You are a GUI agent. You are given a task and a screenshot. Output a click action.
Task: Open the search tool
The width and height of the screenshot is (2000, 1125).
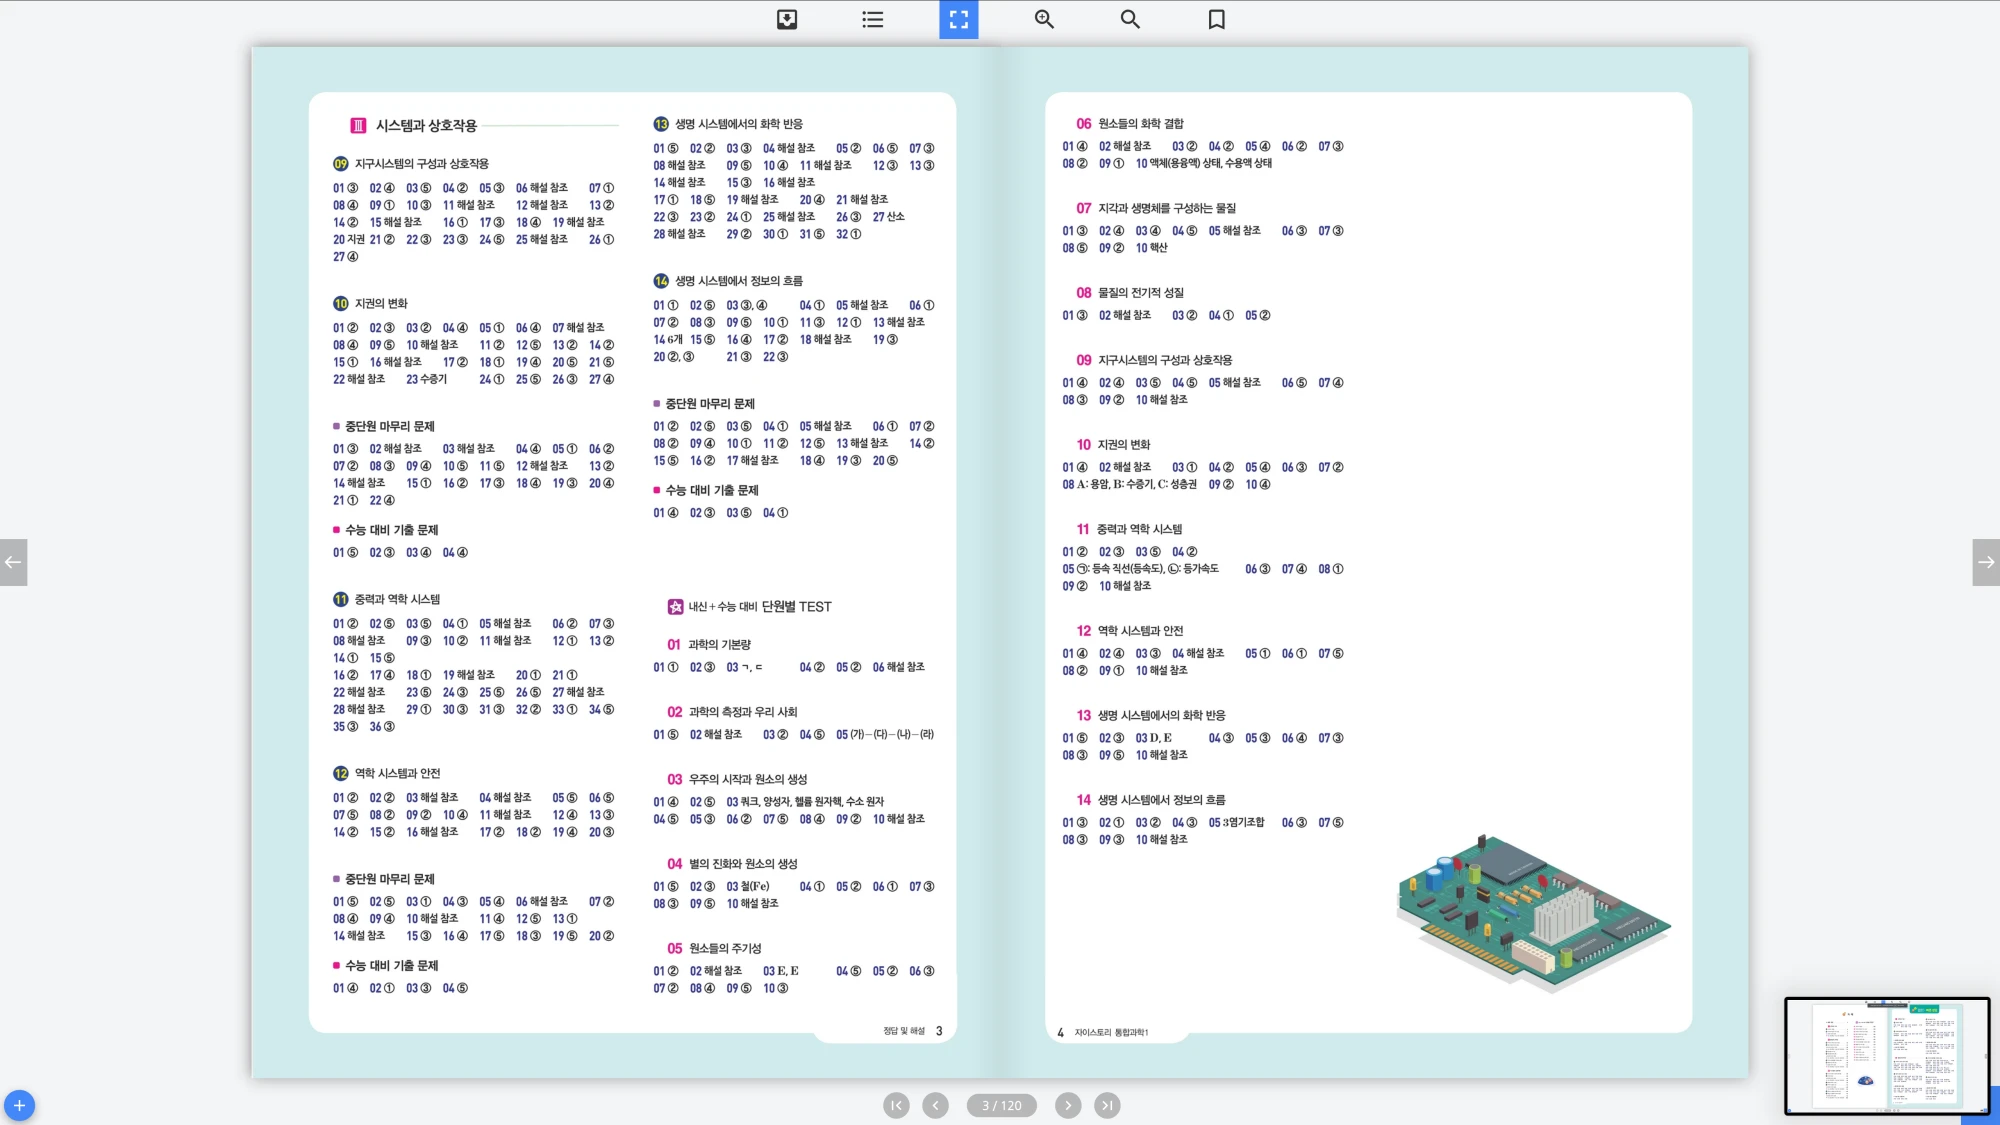click(1130, 19)
